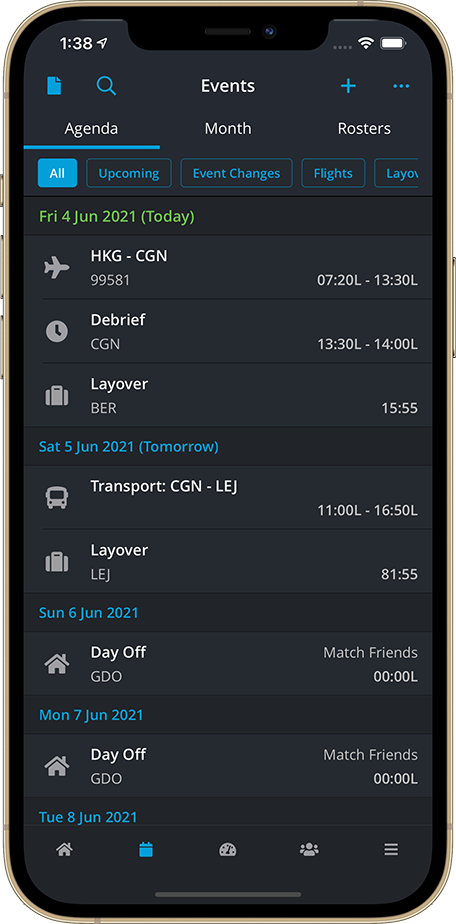Viewport: 456px width, 924px height.
Task: Open the friends group icon
Action: (309, 849)
